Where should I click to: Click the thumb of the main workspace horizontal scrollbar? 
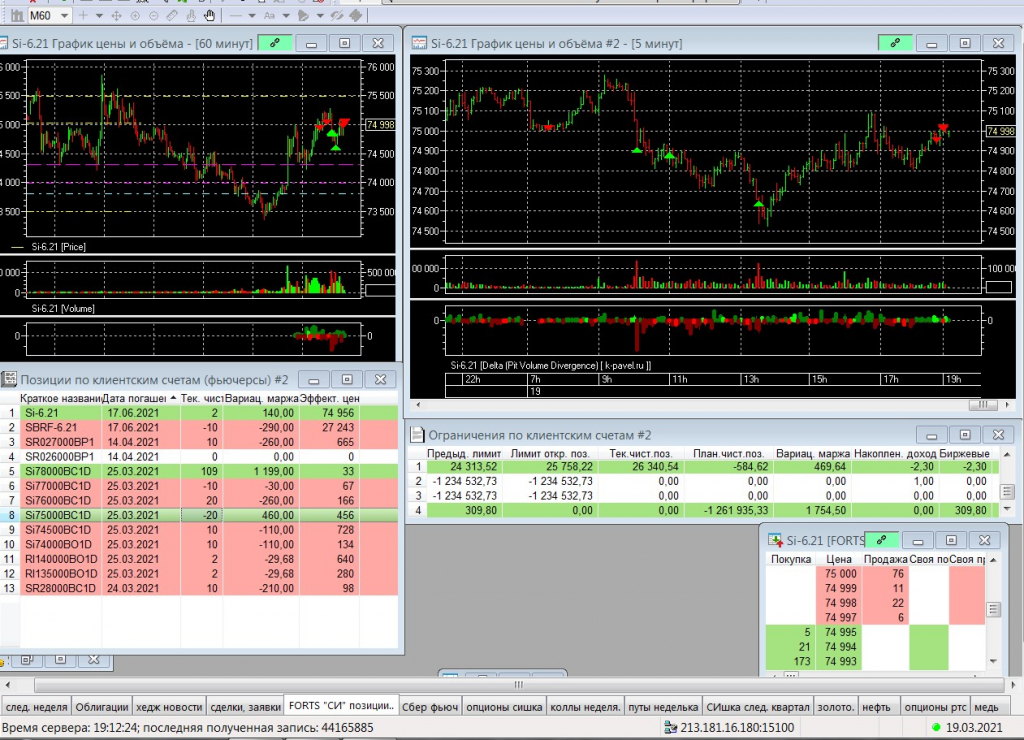519,685
